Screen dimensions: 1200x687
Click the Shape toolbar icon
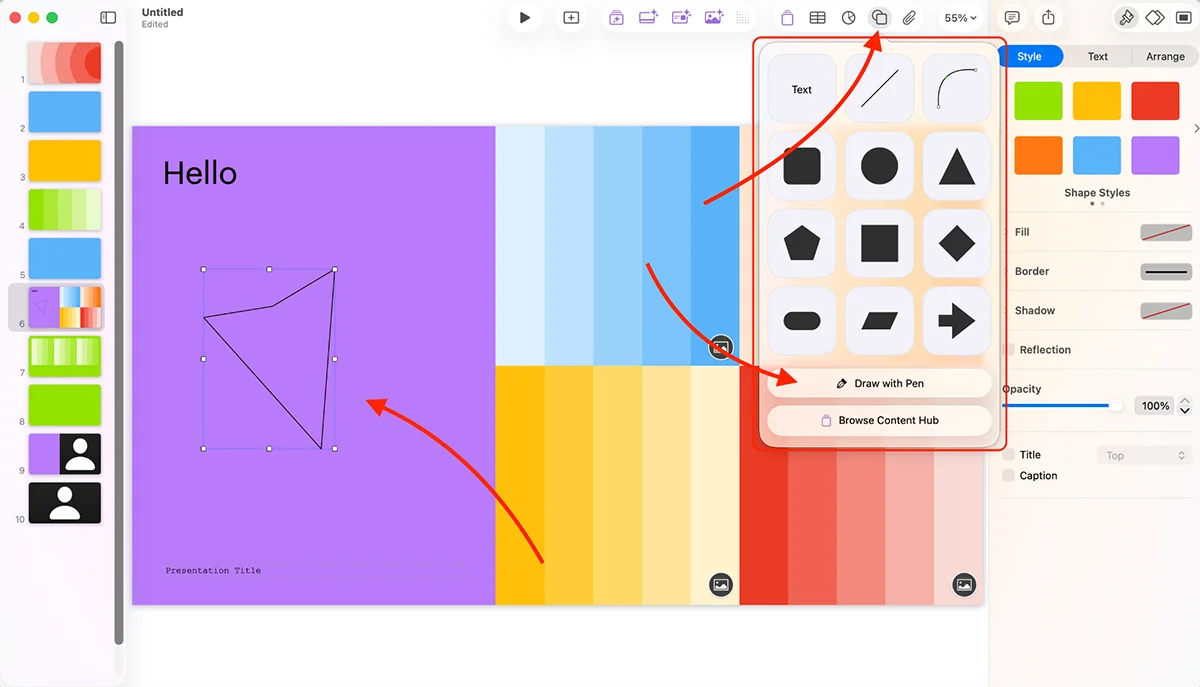tap(879, 17)
